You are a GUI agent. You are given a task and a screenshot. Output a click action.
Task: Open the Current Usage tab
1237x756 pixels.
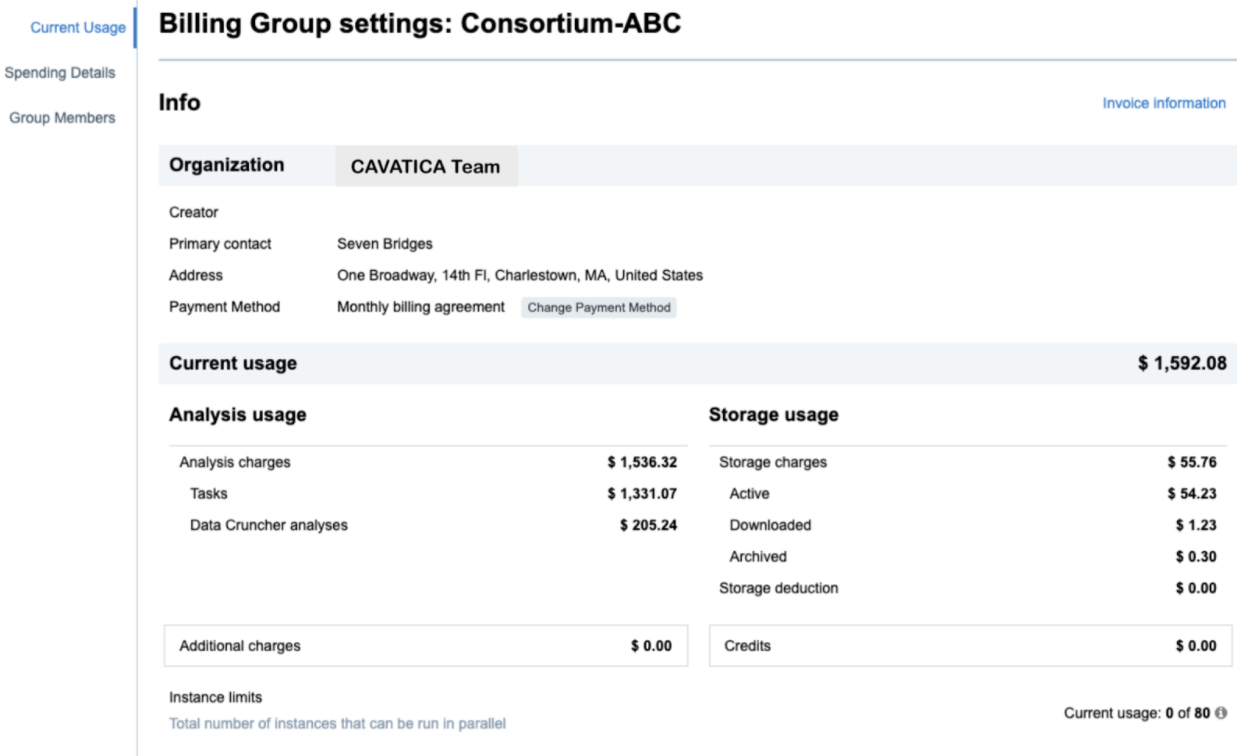(x=78, y=28)
